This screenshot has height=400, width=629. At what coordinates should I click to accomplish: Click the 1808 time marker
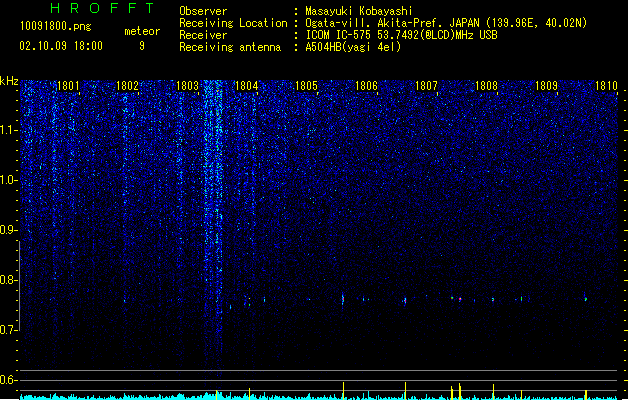coord(486,86)
